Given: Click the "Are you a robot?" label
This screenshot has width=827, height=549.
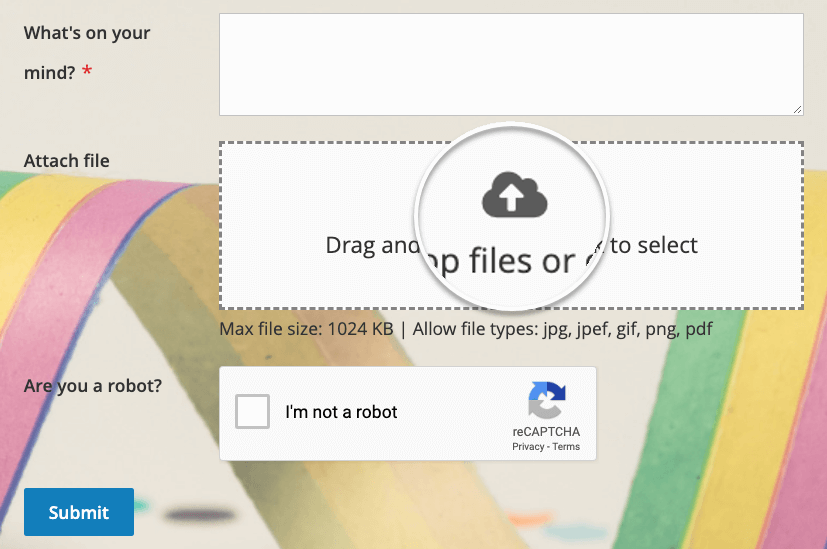Looking at the screenshot, I should [x=93, y=386].
